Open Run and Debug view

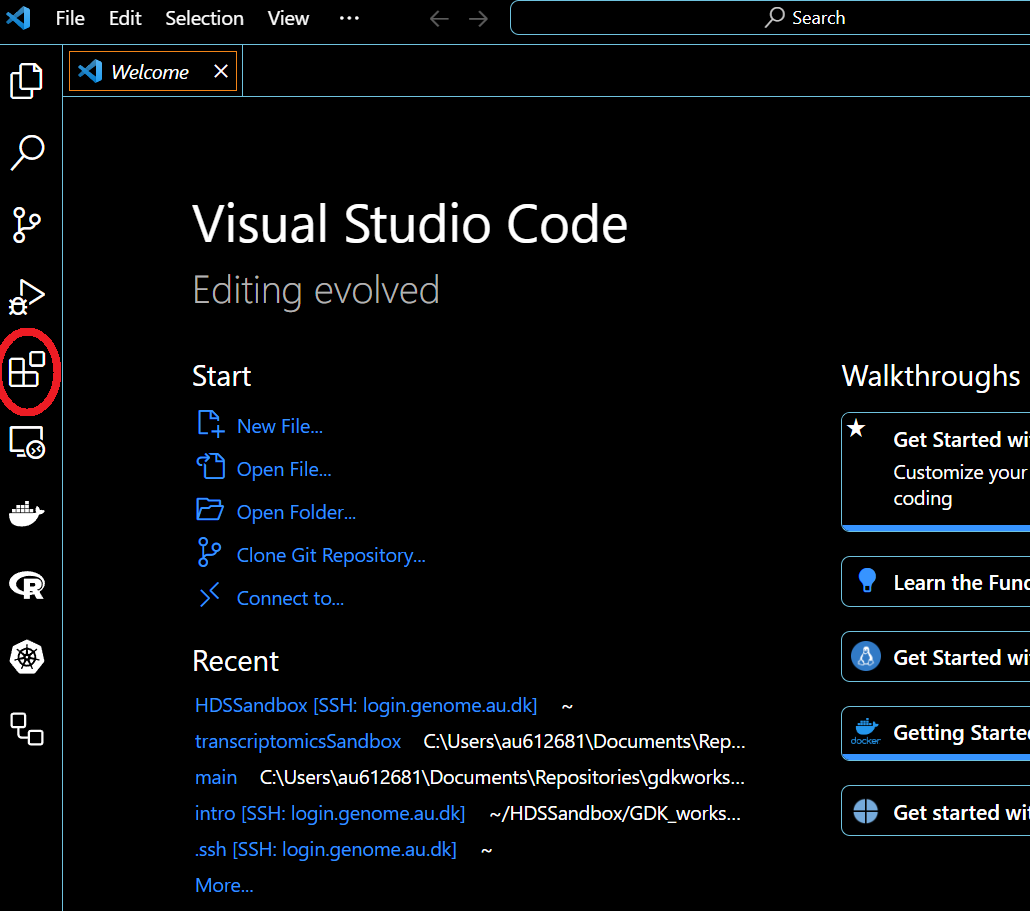point(27,297)
